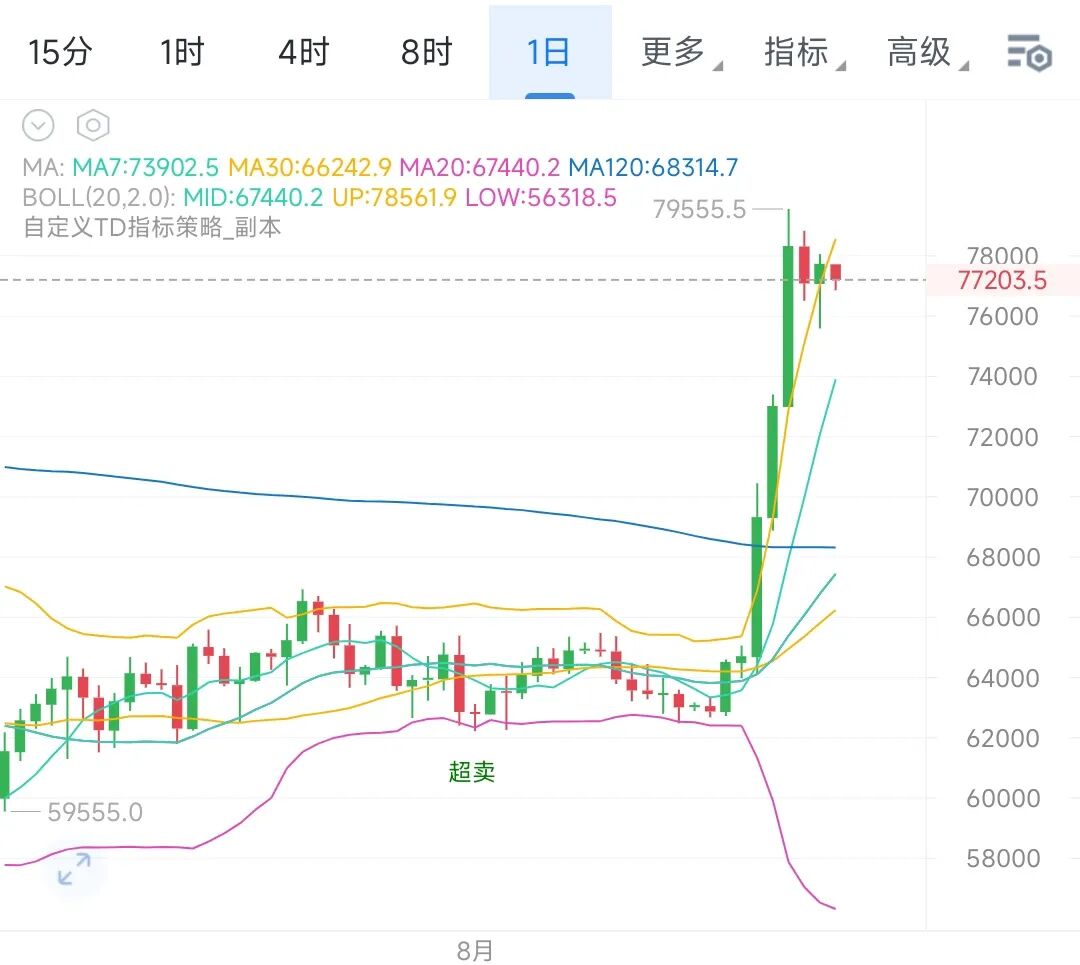The image size is (1080, 965).
Task: Expand the 高级 advanced dropdown
Action: (927, 52)
